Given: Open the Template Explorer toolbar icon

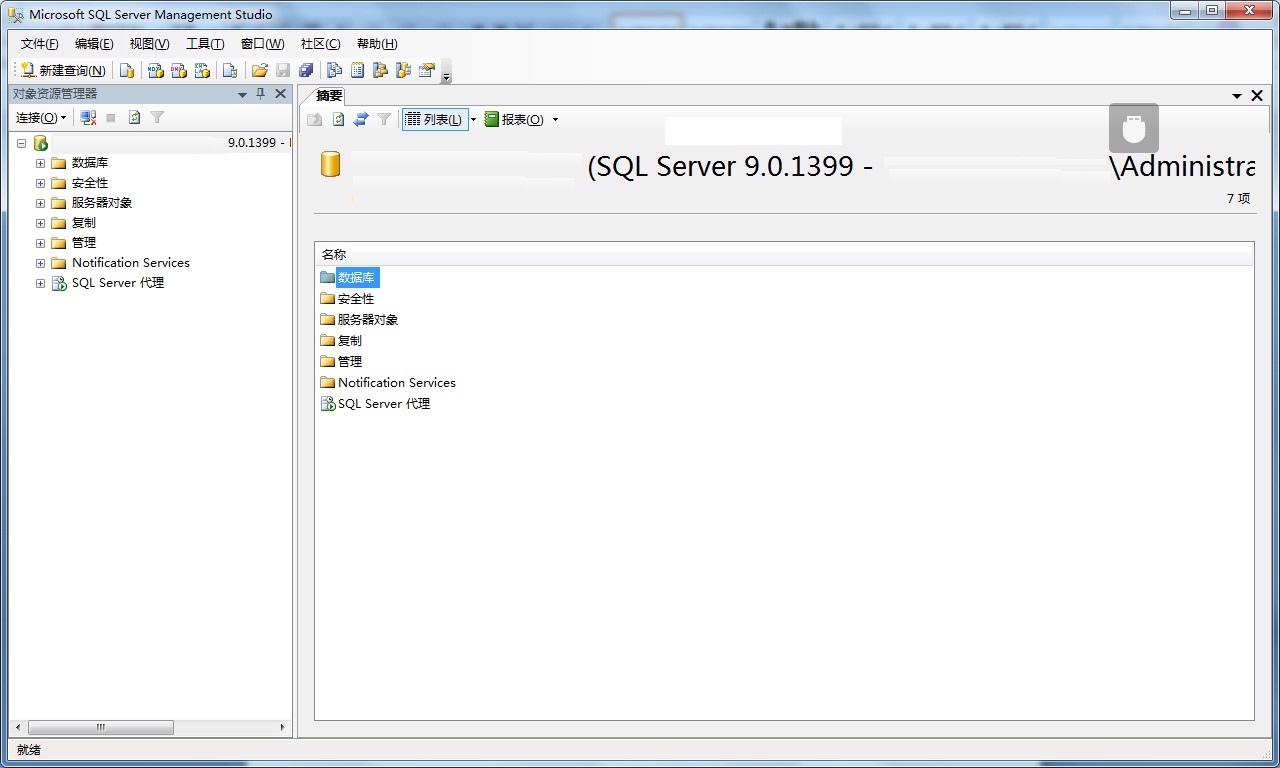Looking at the screenshot, I should 404,70.
